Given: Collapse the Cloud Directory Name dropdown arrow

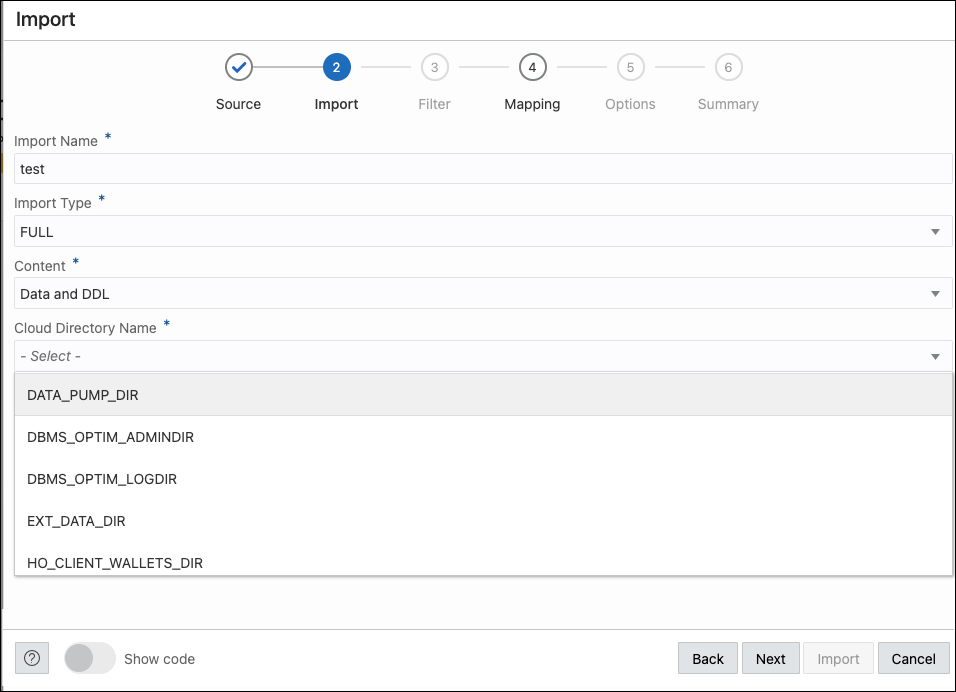Looking at the screenshot, I should point(935,357).
